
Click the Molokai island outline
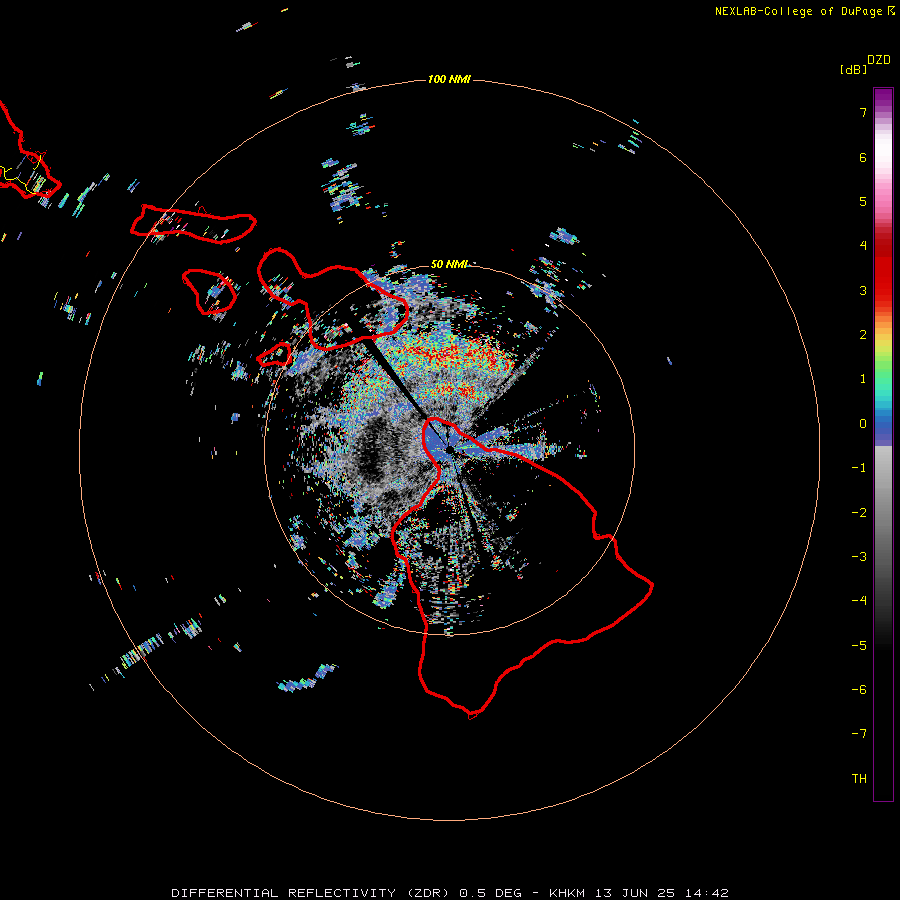193,224
